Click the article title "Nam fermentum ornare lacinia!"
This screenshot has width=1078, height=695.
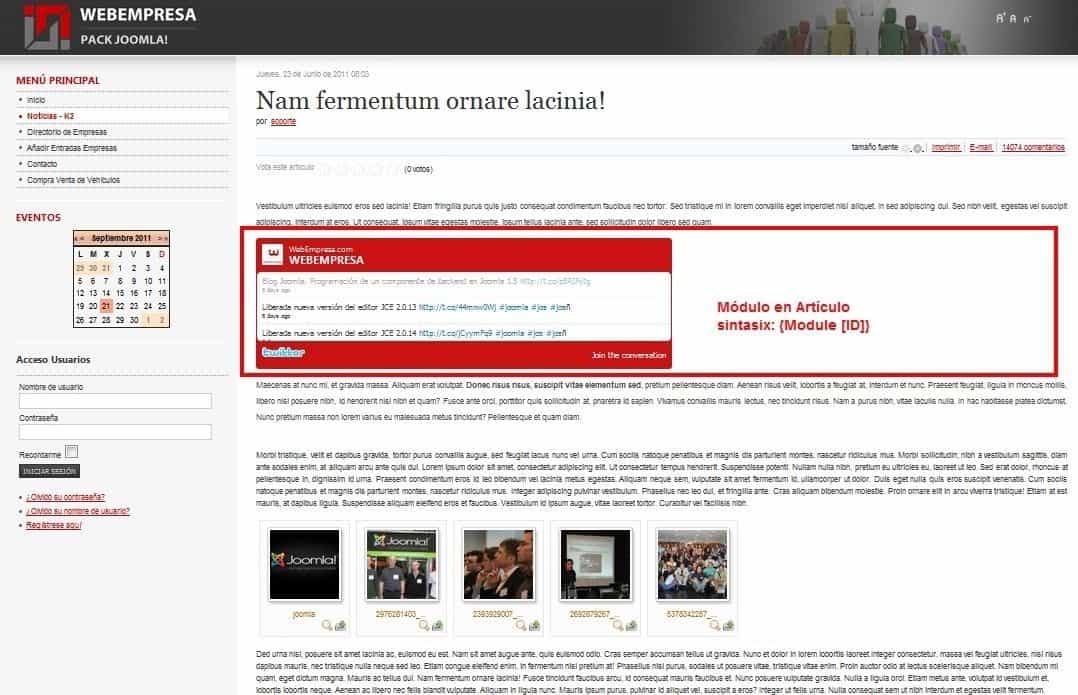click(x=430, y=100)
